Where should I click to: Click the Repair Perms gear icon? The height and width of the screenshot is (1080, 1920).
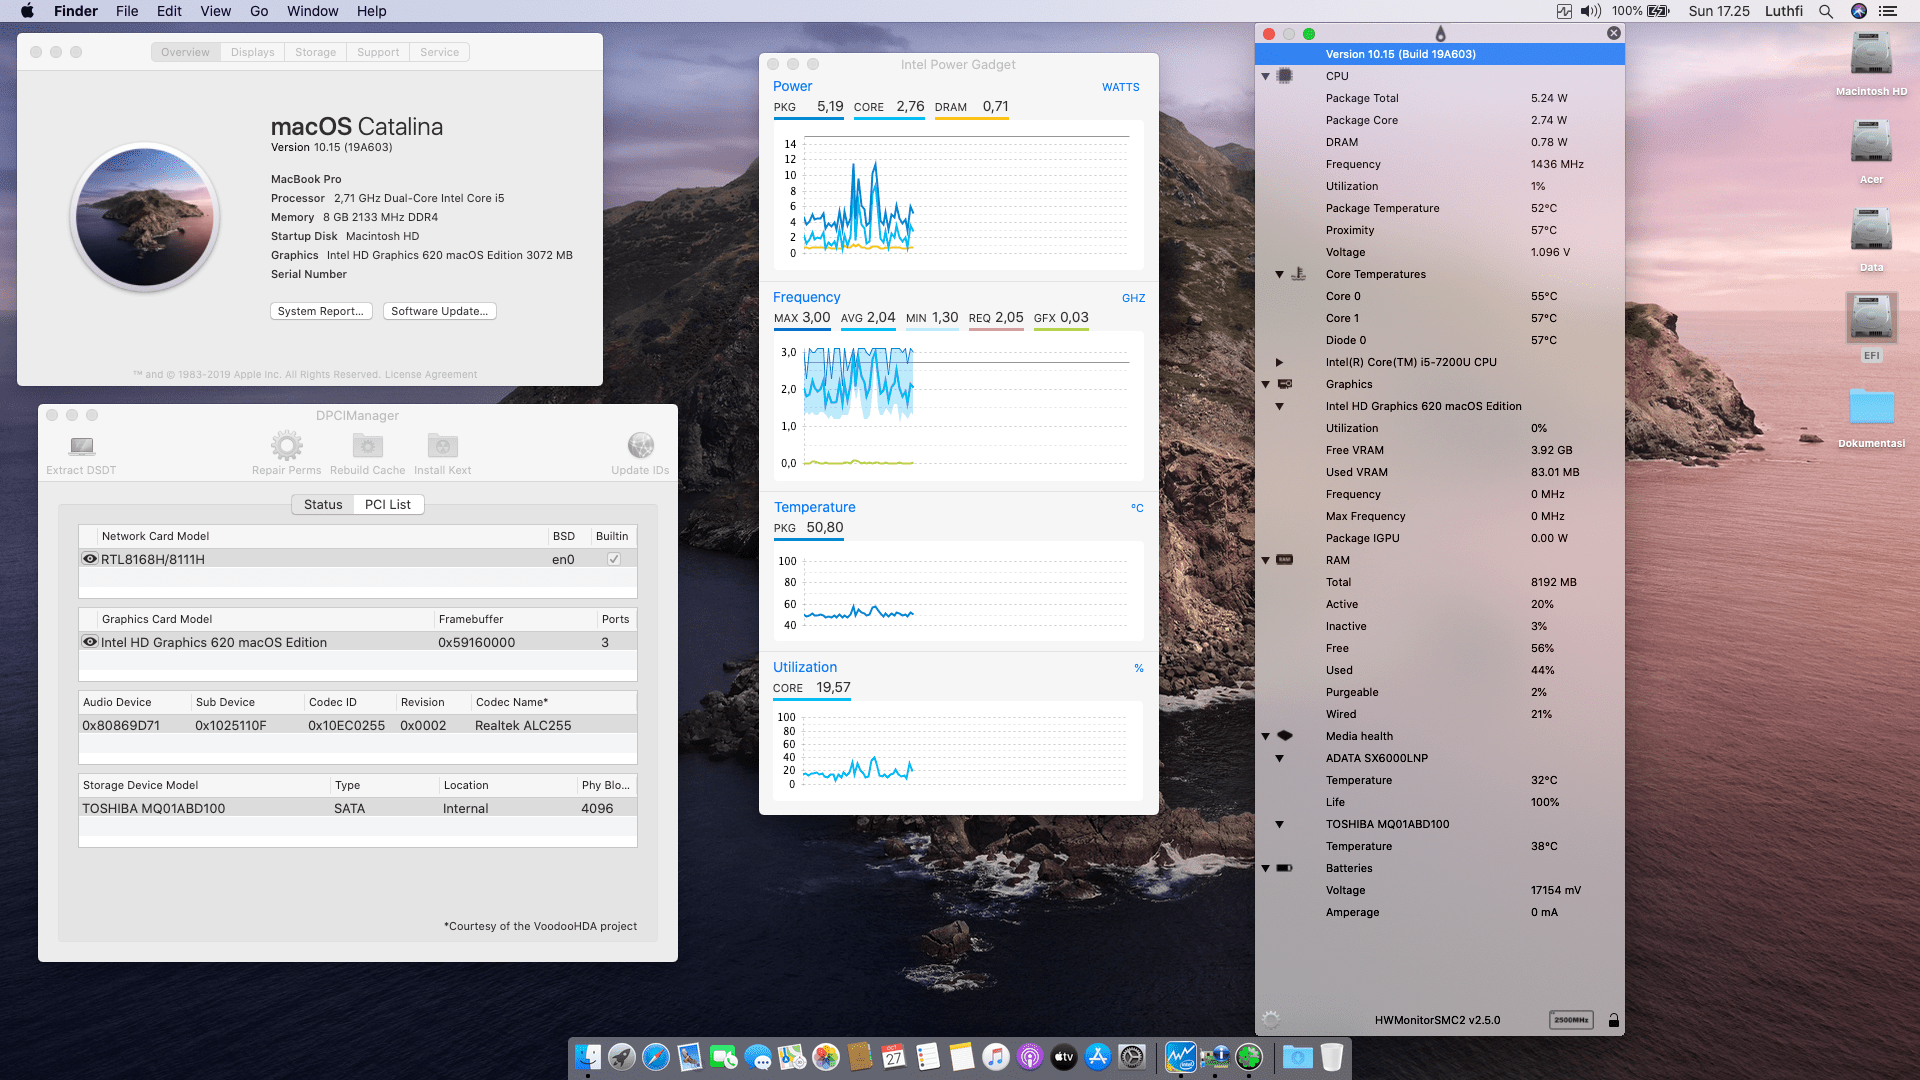[287, 447]
